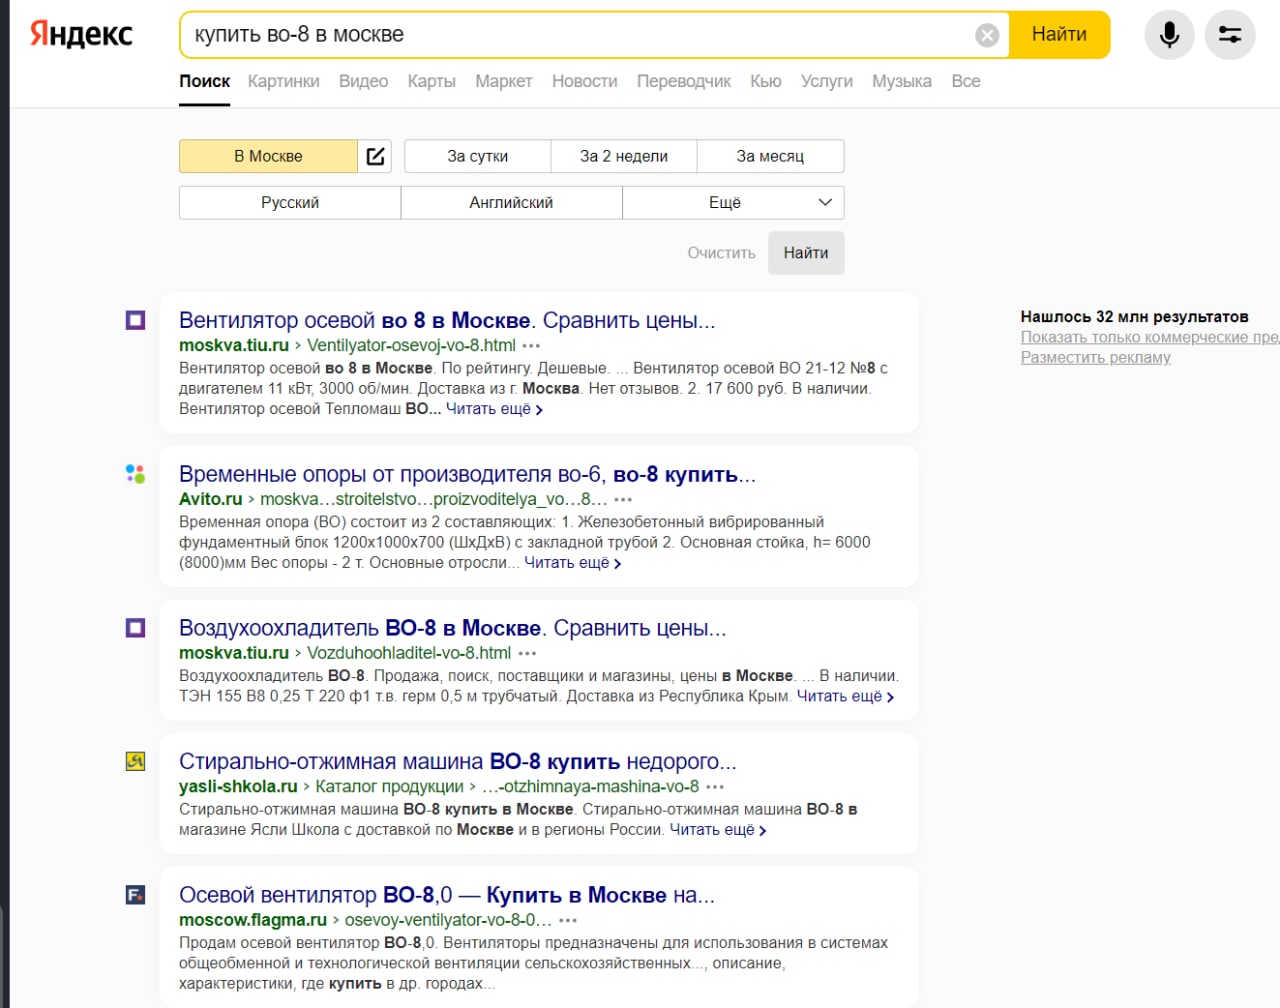Open the Кью tab
This screenshot has width=1280, height=1008.
coord(766,81)
